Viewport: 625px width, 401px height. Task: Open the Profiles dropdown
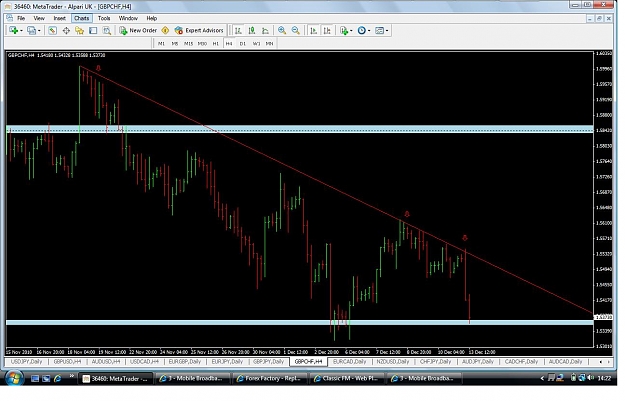(x=33, y=31)
